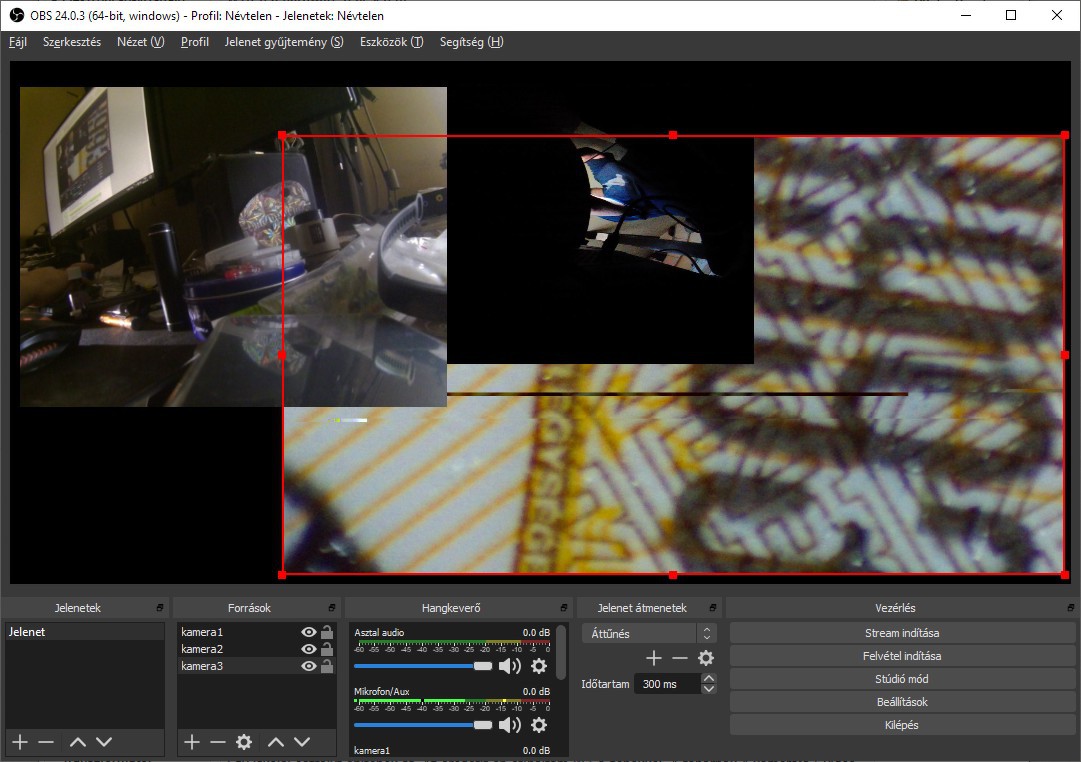Select the Jelenet scene in list
The image size is (1081, 762).
pyautogui.click(x=85, y=632)
